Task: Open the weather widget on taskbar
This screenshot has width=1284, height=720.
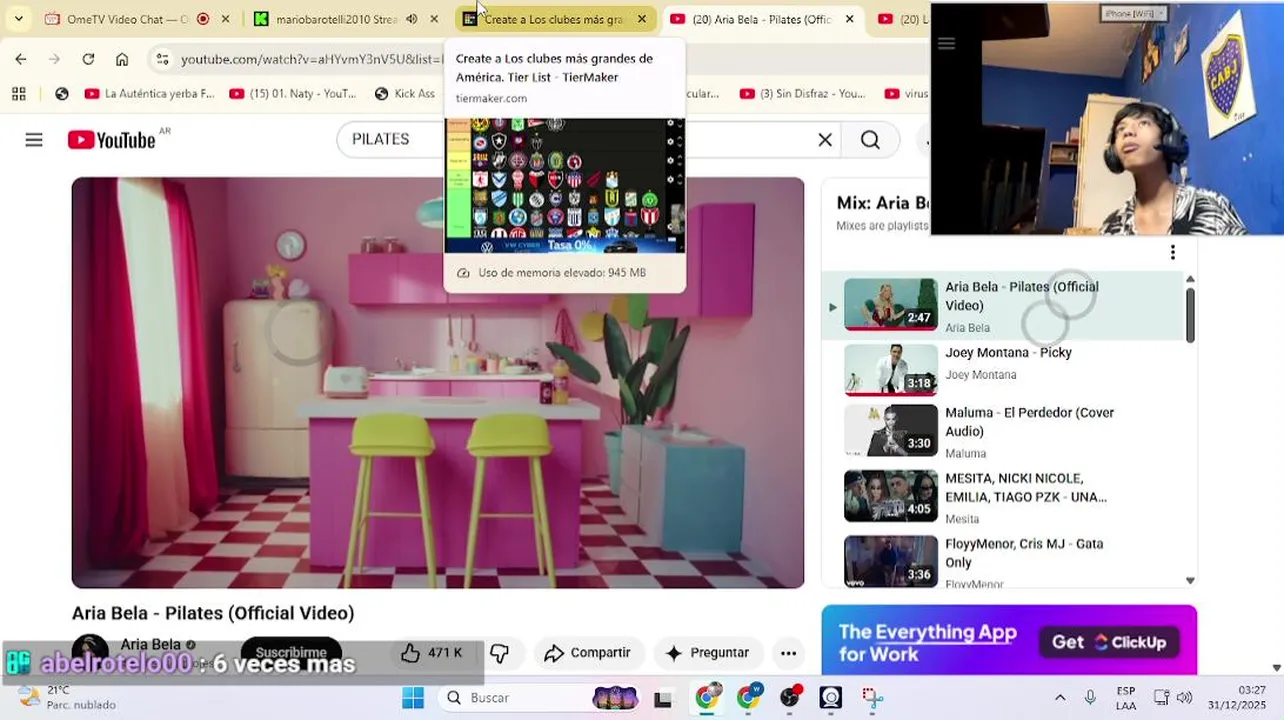Action: coord(68,697)
